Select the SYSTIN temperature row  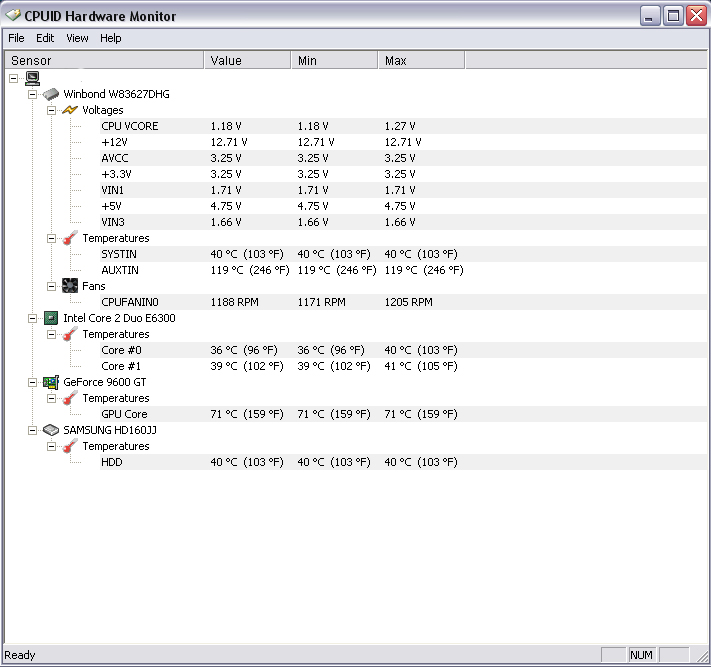404,254
